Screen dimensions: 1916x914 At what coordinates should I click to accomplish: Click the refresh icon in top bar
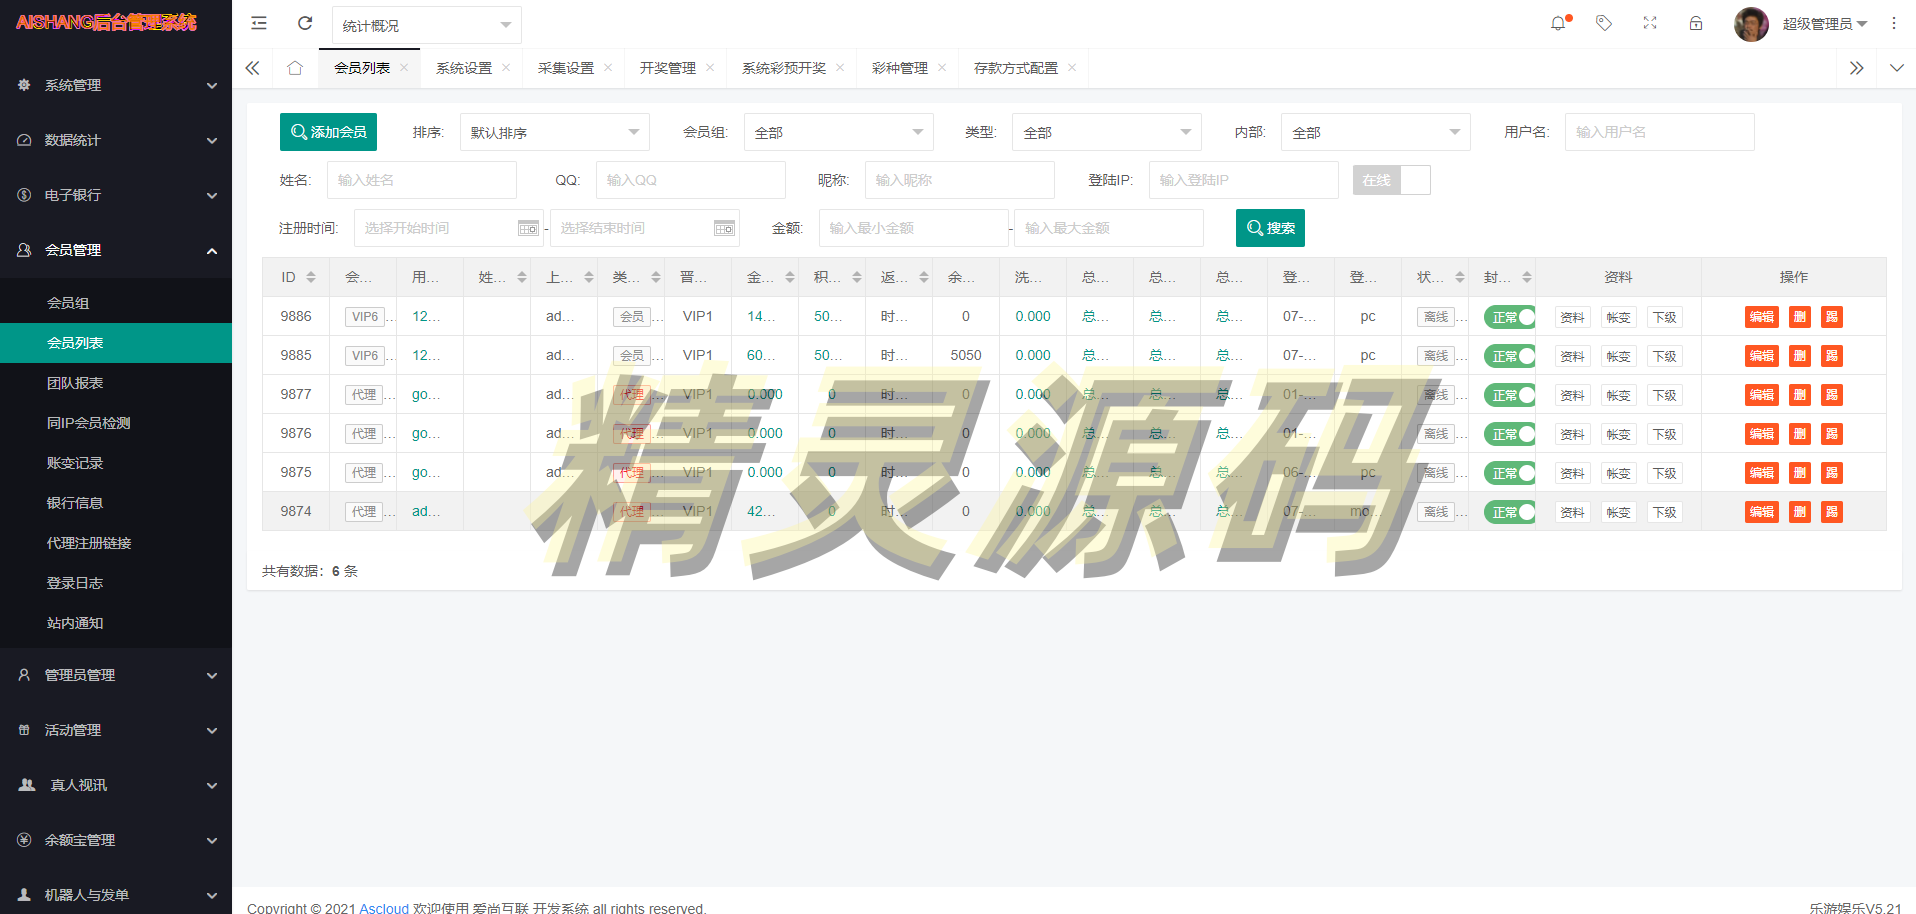[x=305, y=23]
